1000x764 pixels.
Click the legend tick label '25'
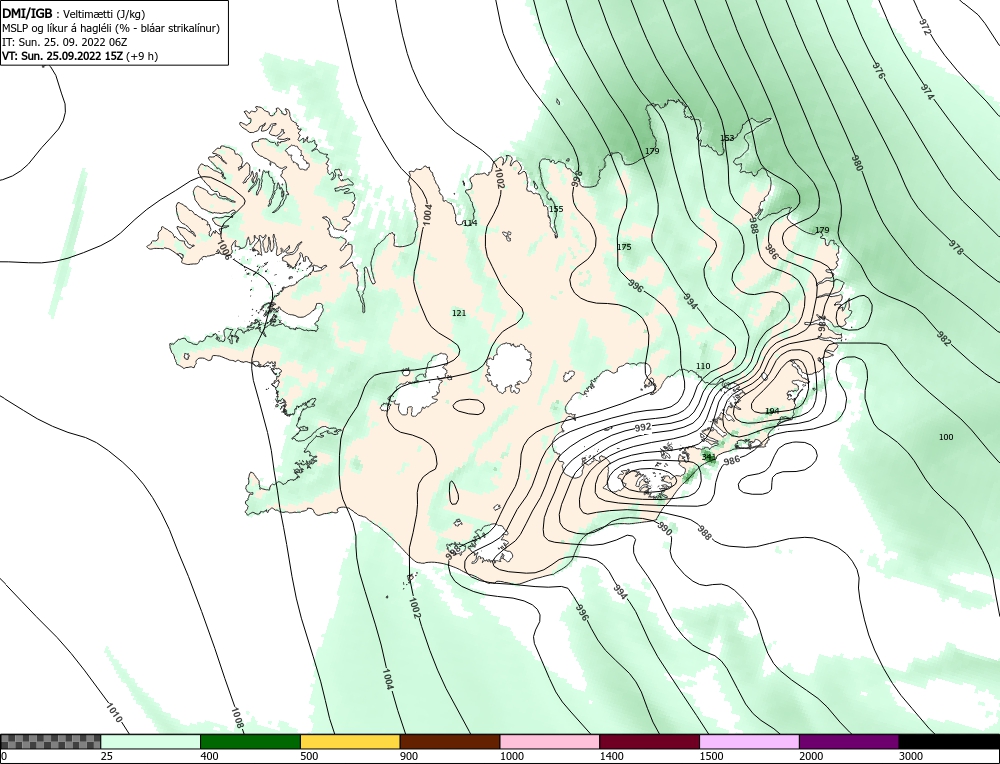[x=107, y=756]
